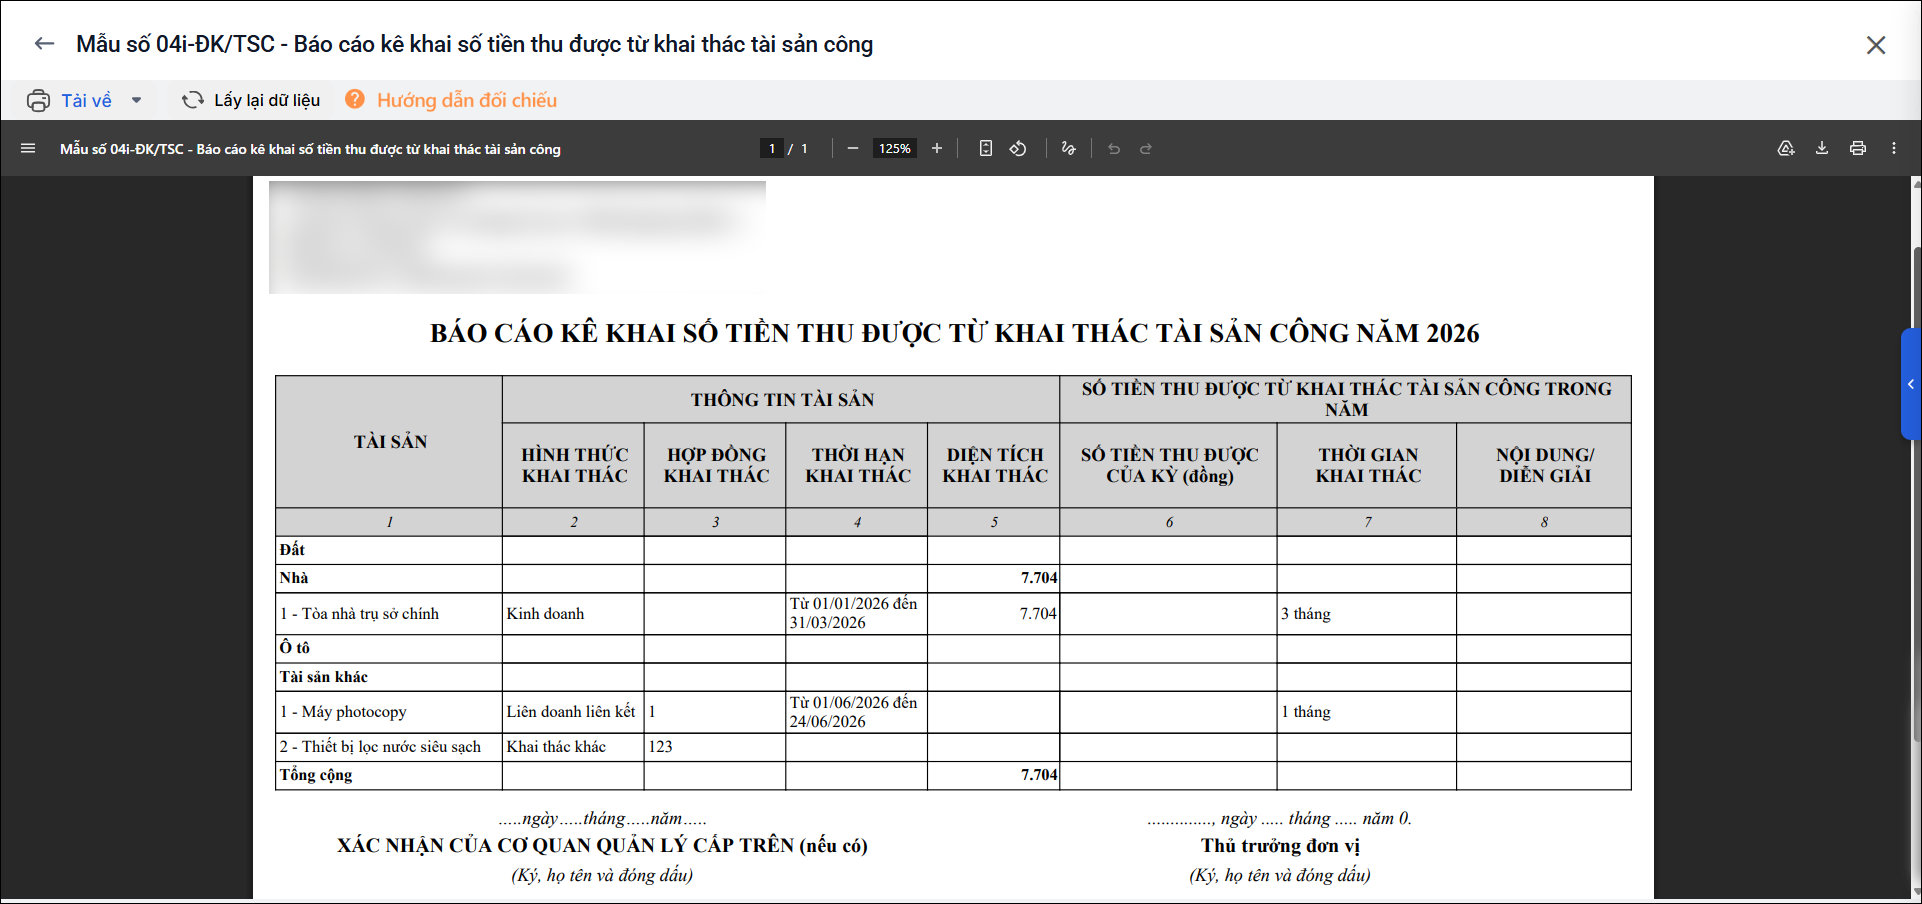Click the HỢP ĐỒNG KHAI THÁC column header

pos(716,465)
